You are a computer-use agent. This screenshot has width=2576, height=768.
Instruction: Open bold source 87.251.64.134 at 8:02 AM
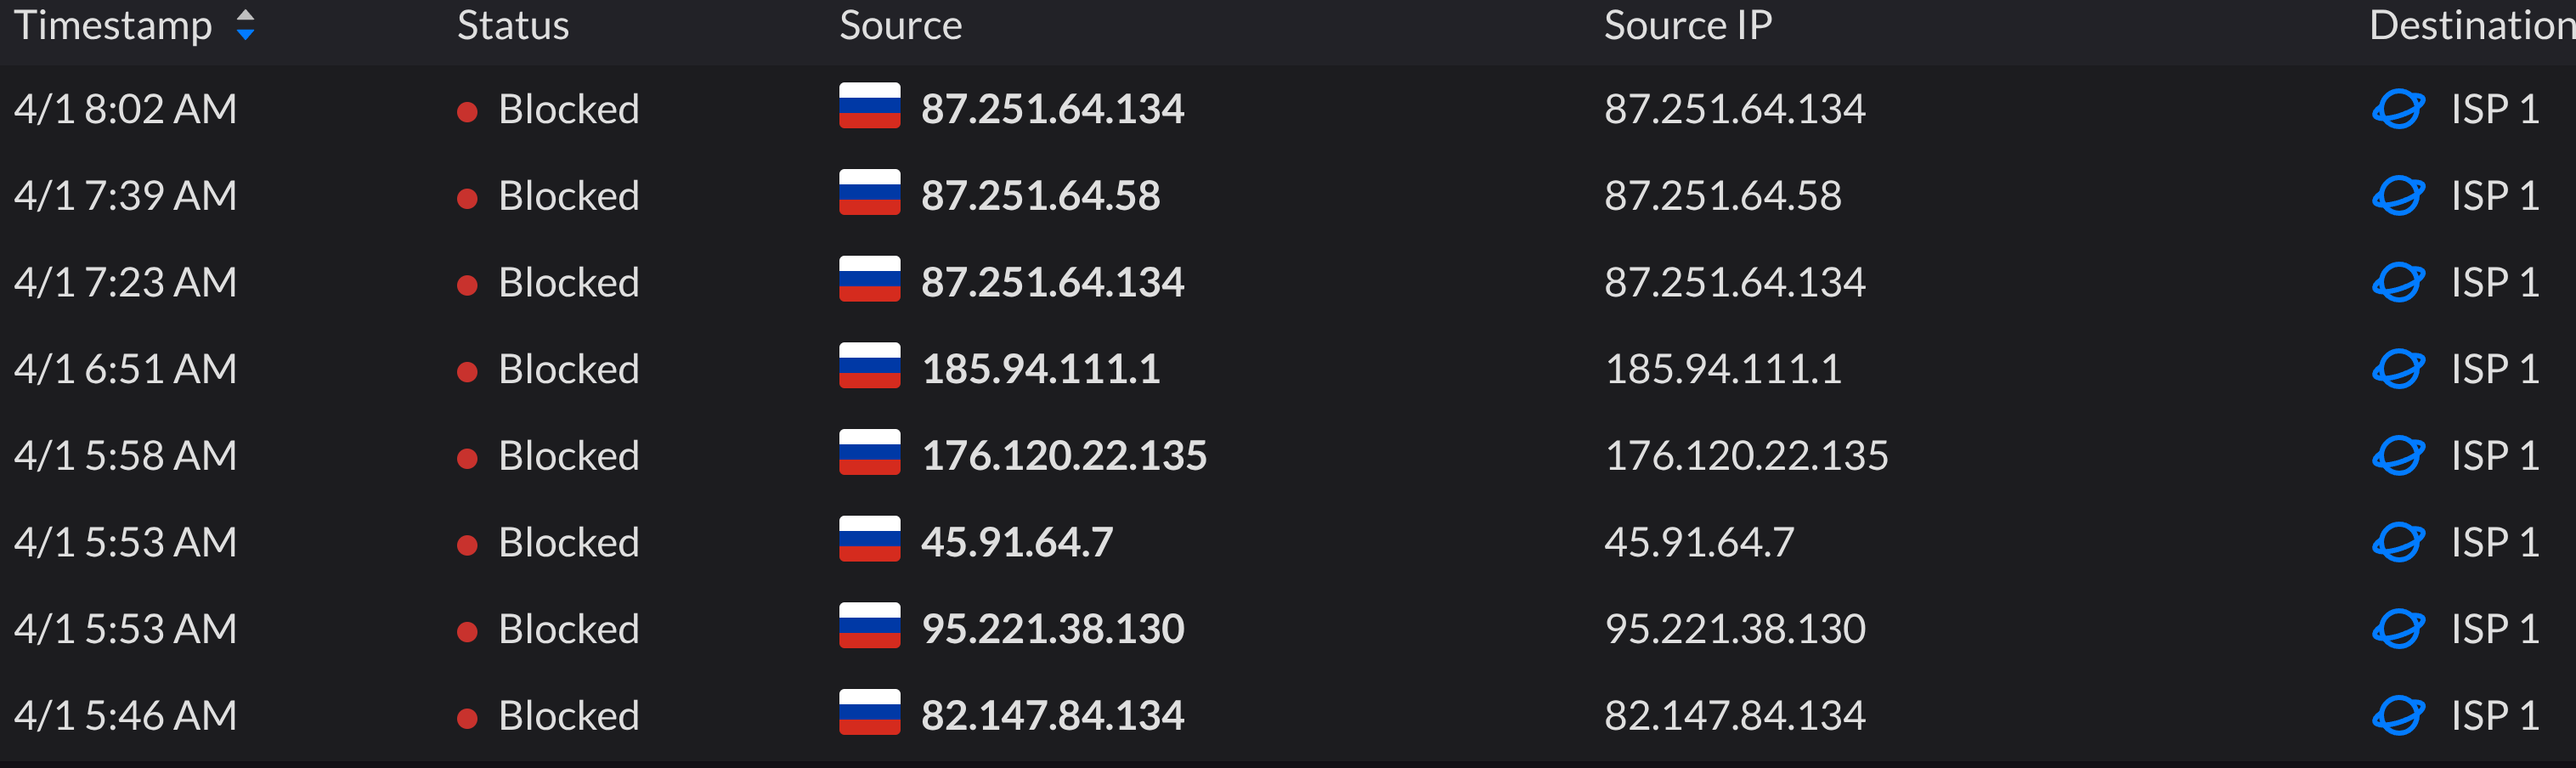pos(1052,108)
